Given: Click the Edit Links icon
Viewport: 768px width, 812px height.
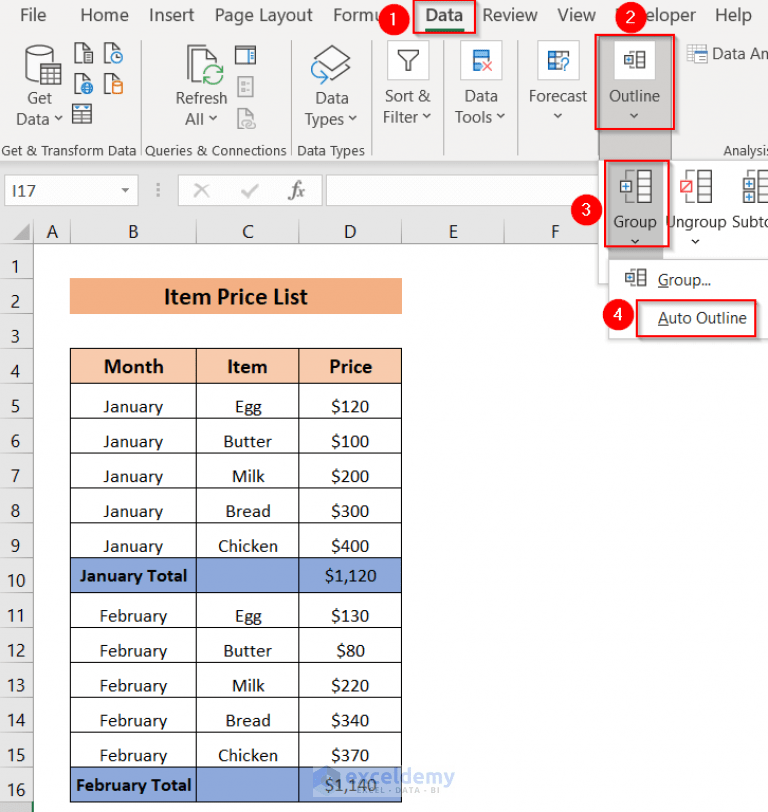Looking at the screenshot, I should point(246,119).
